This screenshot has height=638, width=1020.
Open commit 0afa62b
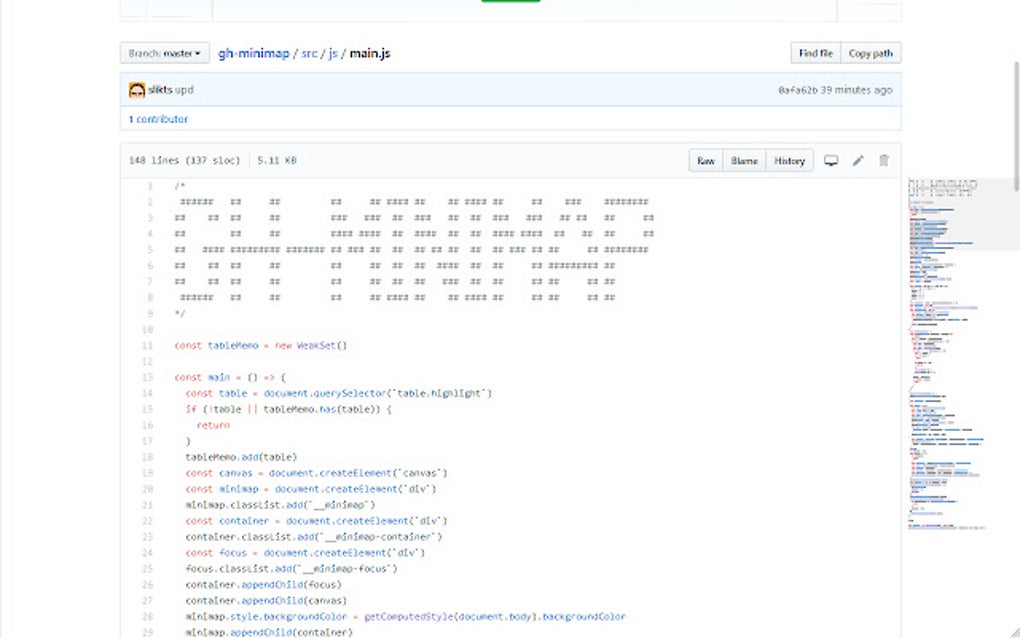tap(797, 90)
